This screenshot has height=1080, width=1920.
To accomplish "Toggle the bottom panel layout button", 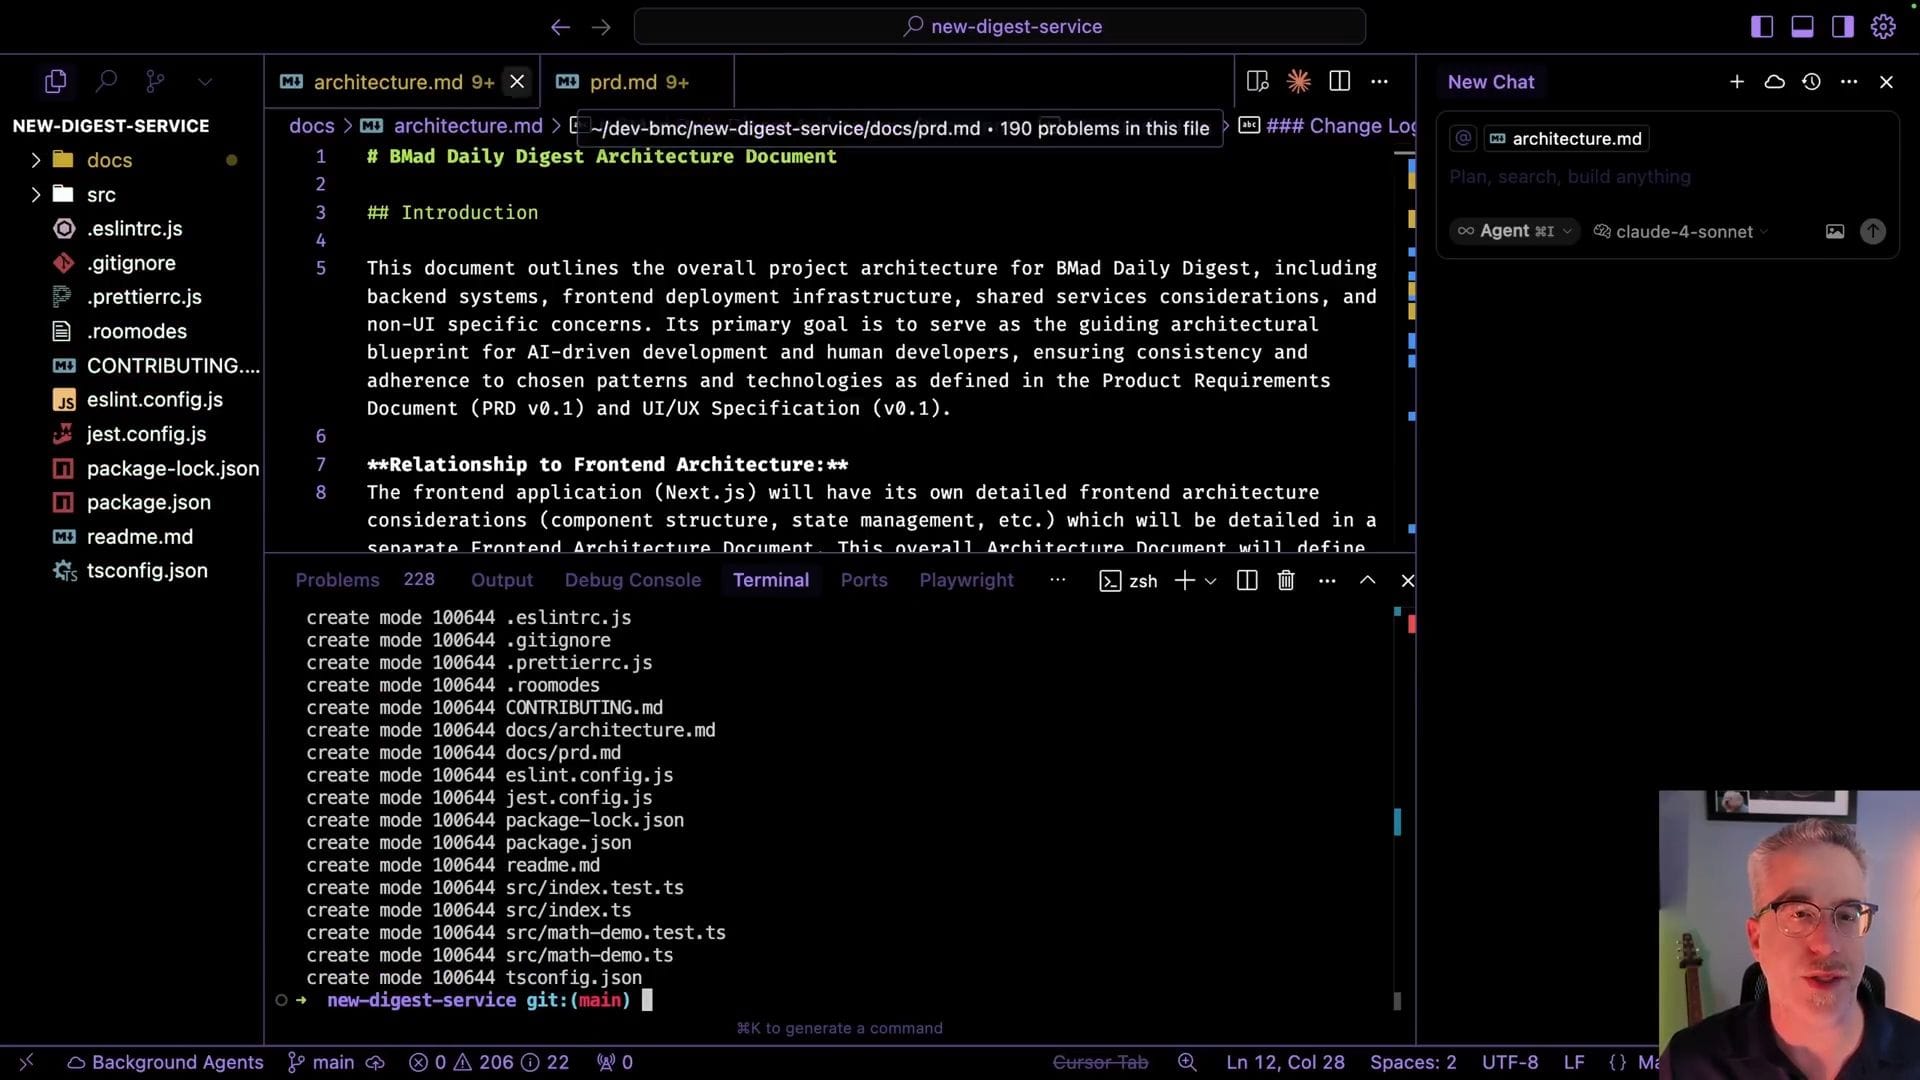I will [x=1802, y=27].
